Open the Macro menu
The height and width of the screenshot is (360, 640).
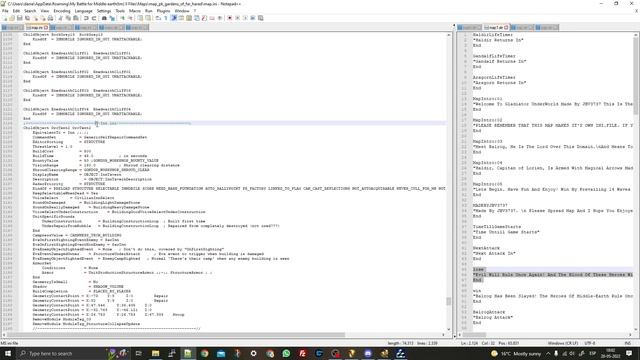pos(135,11)
